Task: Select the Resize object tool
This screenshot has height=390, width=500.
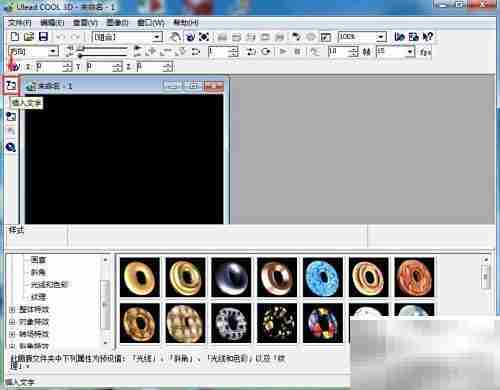Action: pos(204,37)
